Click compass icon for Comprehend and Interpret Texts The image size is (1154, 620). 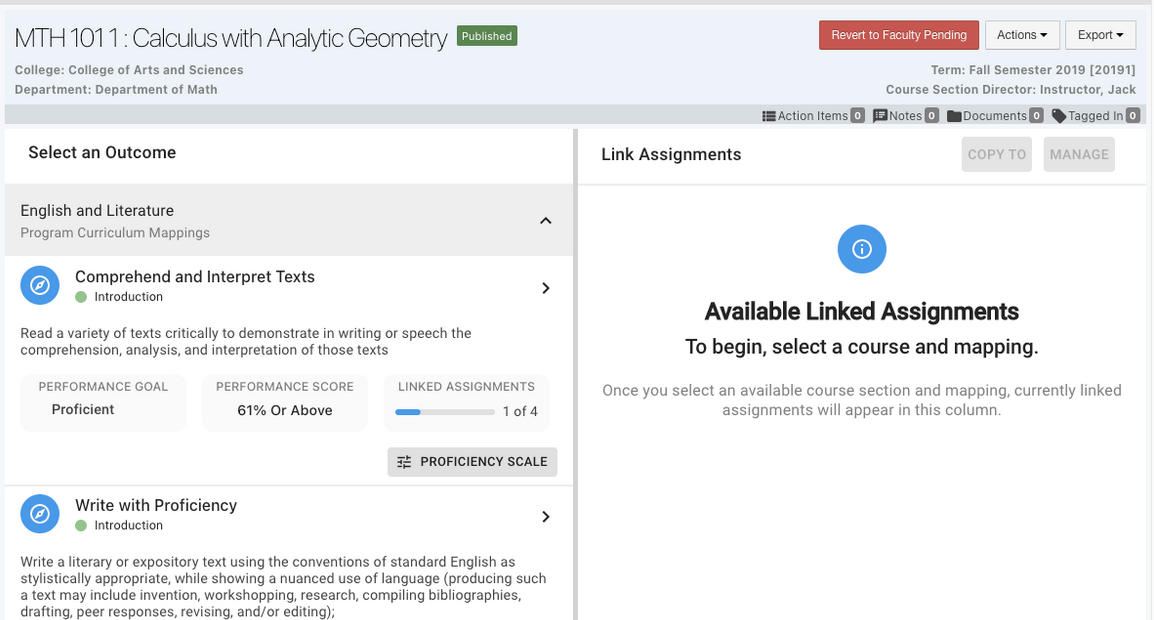[x=40, y=286]
